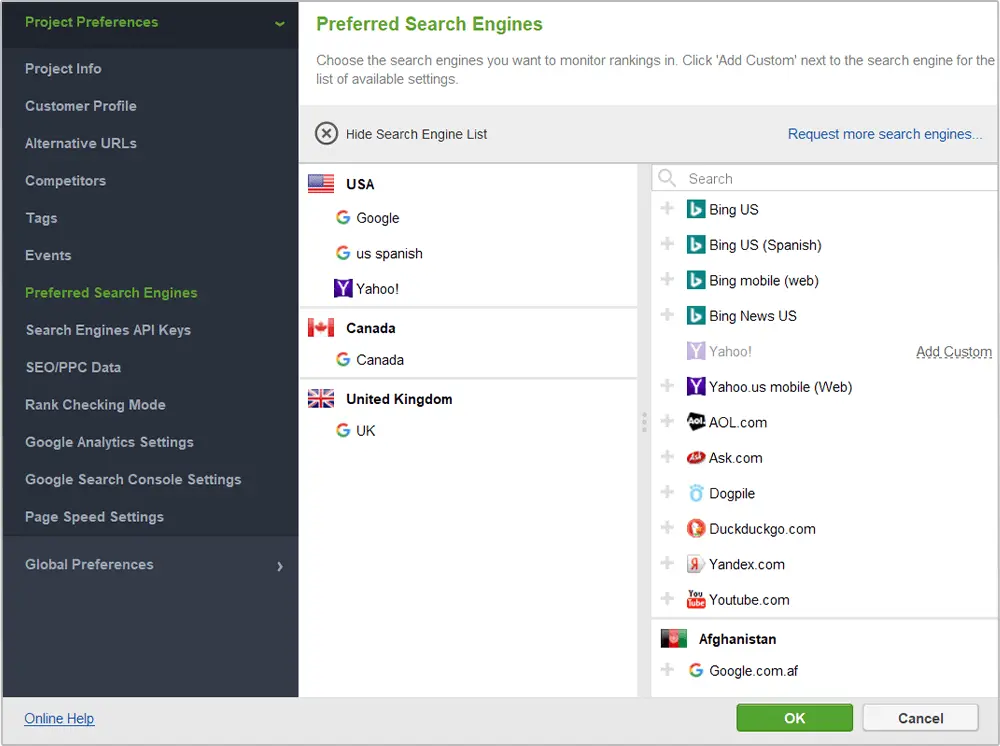Screen dimensions: 1000x746
Task: Add Dogpile using the plus icon
Action: (x=668, y=493)
